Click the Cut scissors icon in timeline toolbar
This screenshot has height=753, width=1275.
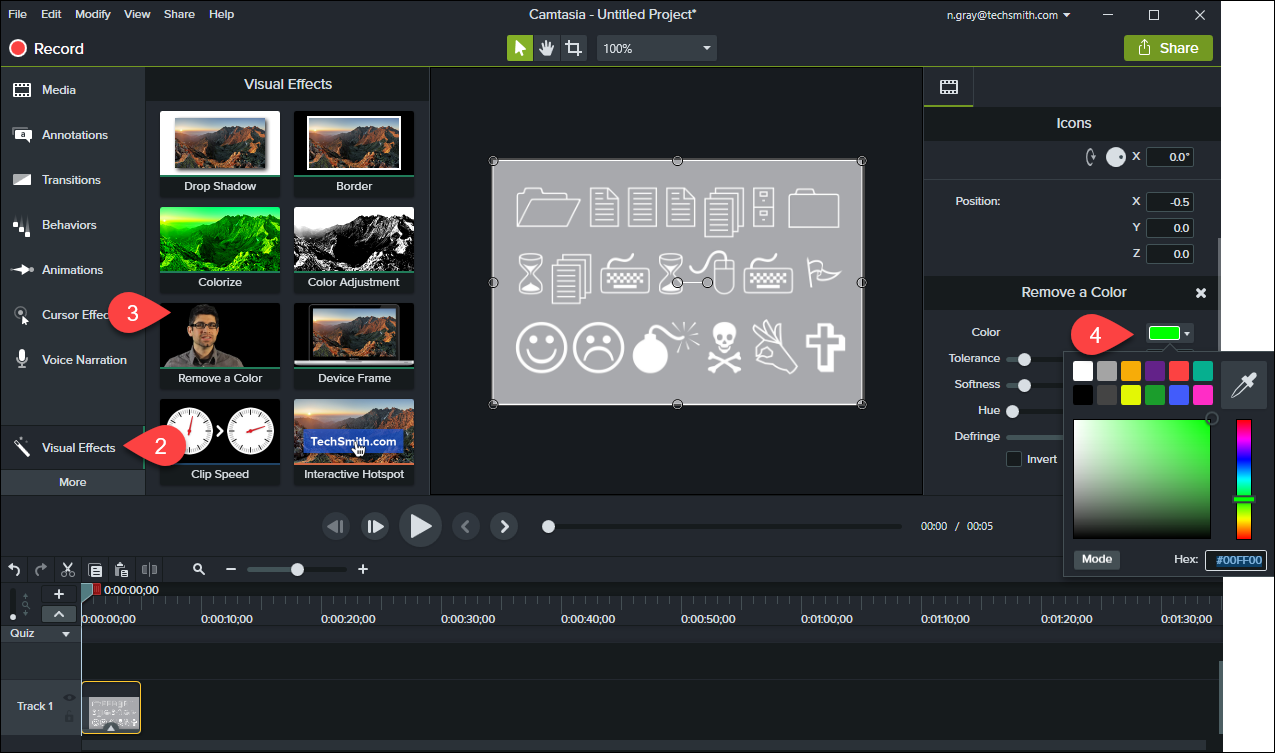coord(68,569)
